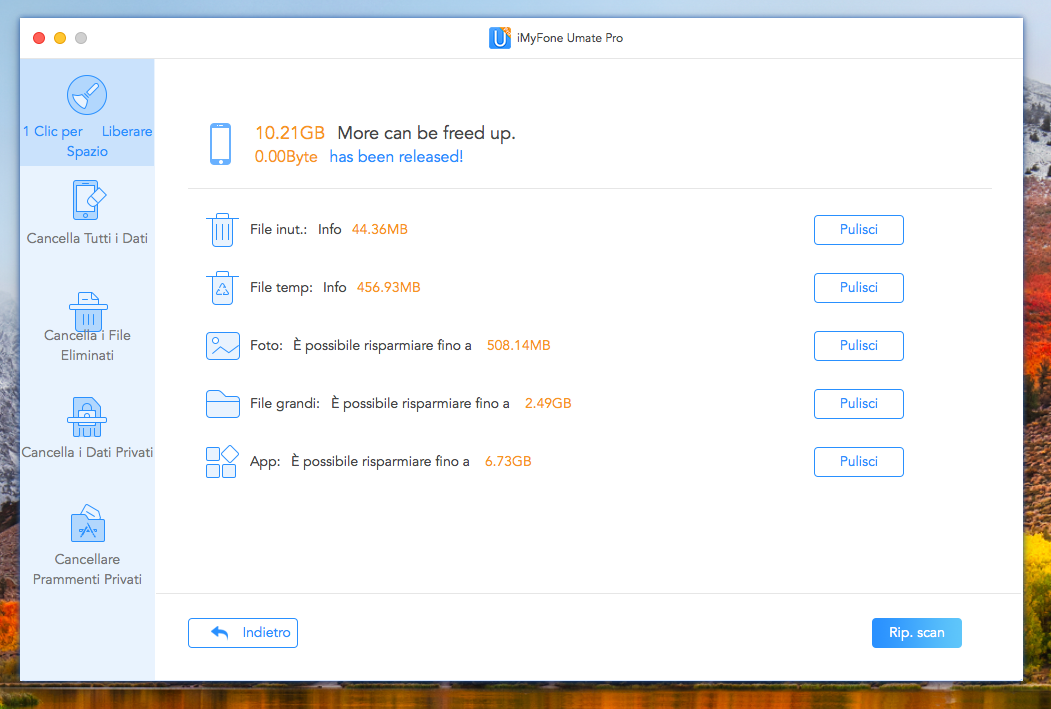
Task: Click the File grandi folder icon
Action: click(222, 403)
